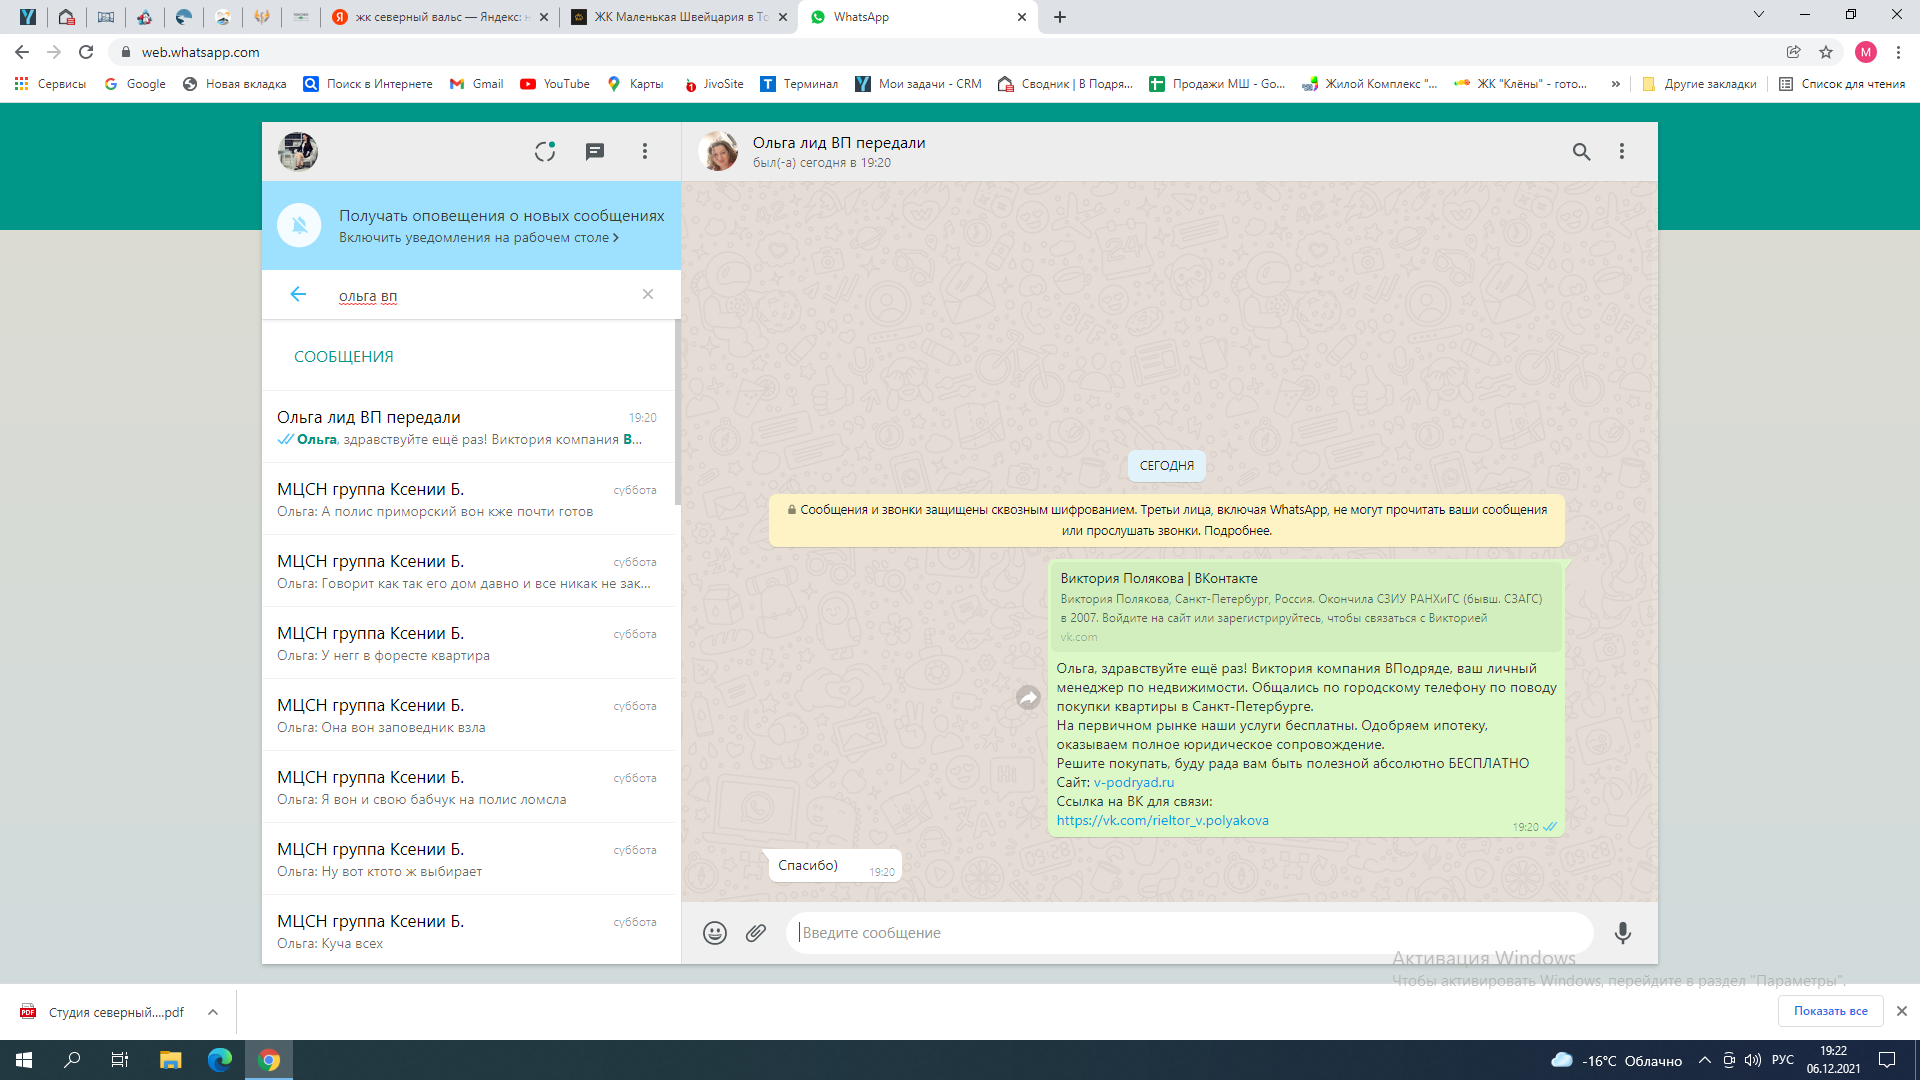Click the "Показать все" downloads button

pyautogui.click(x=1830, y=1011)
